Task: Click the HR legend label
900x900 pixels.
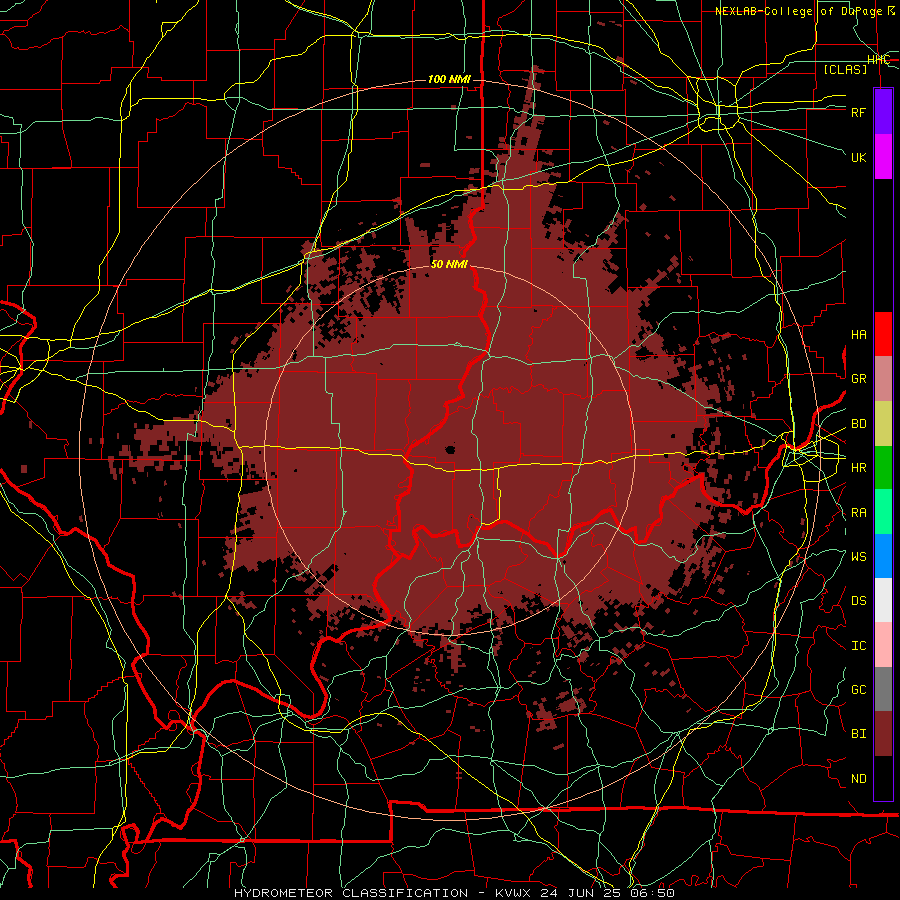Action: pyautogui.click(x=858, y=468)
